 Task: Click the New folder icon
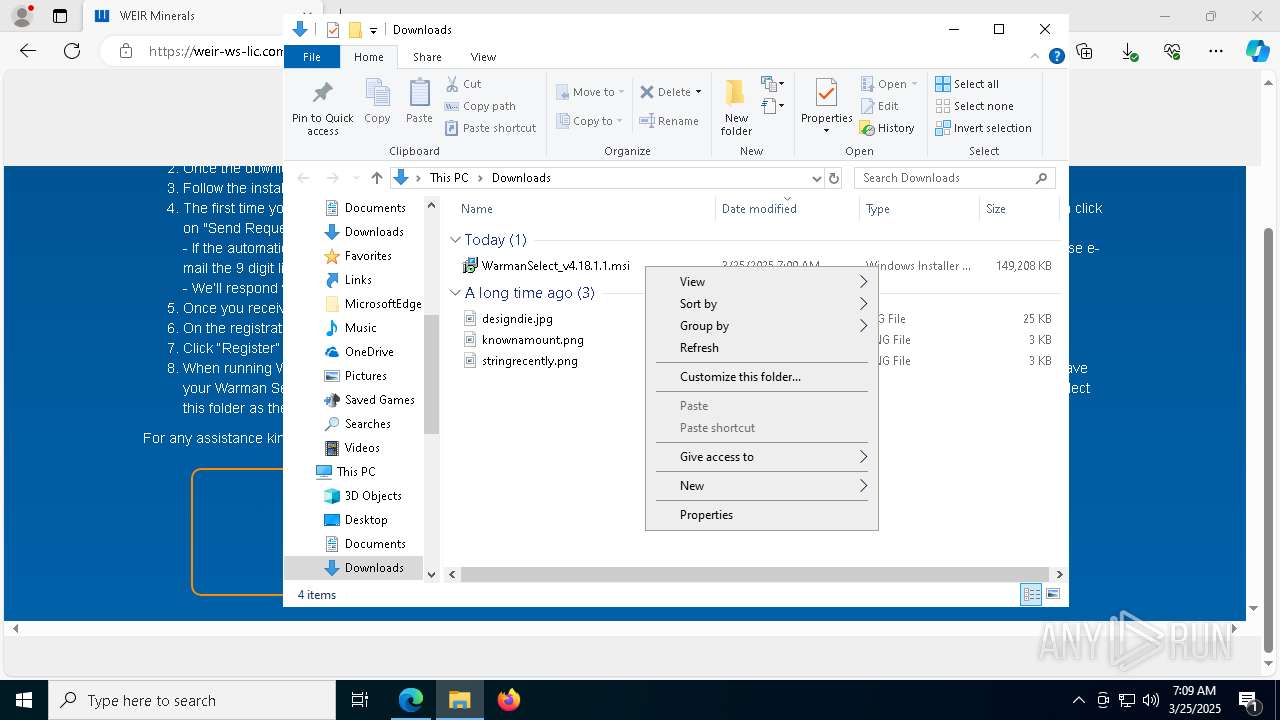coord(736,93)
